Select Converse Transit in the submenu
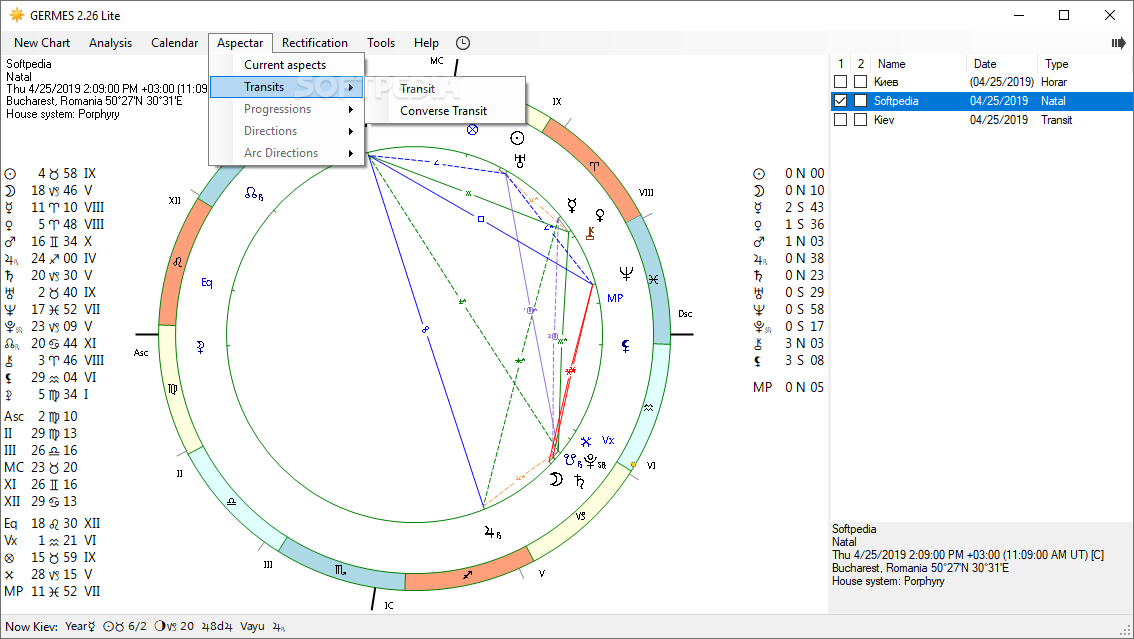1134x639 pixels. tap(446, 111)
